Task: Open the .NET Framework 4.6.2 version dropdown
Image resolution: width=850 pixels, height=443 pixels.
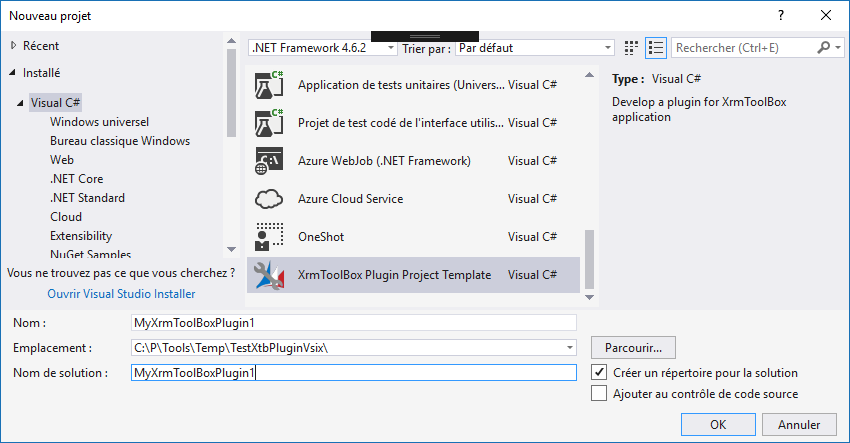Action: tap(323, 48)
